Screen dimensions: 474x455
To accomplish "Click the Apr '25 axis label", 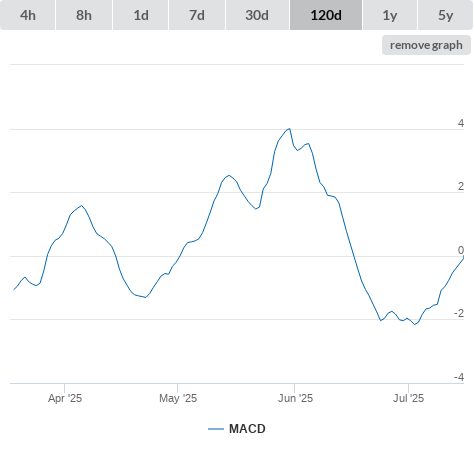I will 65,398.
